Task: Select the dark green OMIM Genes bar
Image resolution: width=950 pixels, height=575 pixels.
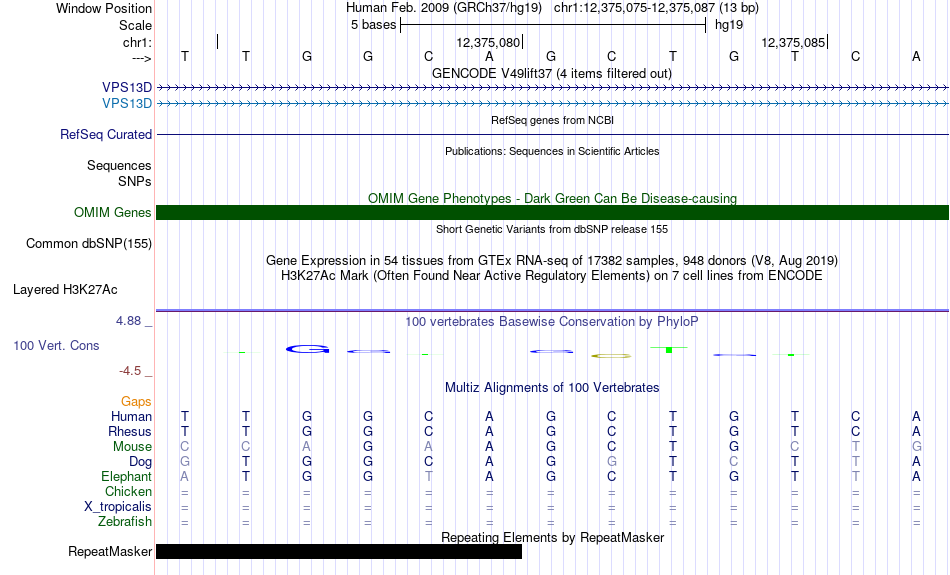Action: pos(552,213)
